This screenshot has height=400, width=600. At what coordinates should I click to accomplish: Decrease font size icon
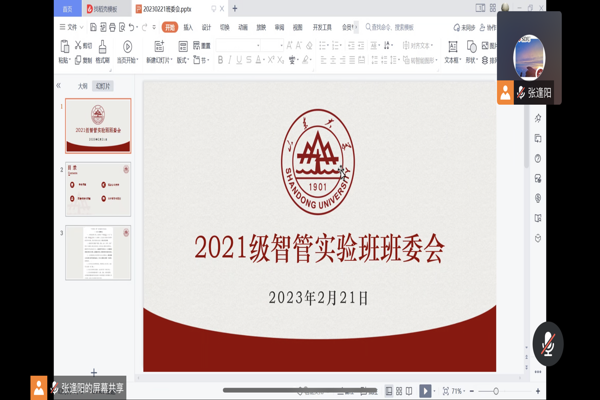299,46
